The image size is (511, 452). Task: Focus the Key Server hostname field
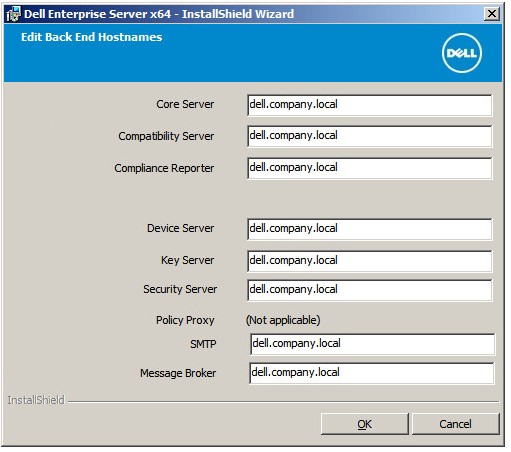click(369, 261)
